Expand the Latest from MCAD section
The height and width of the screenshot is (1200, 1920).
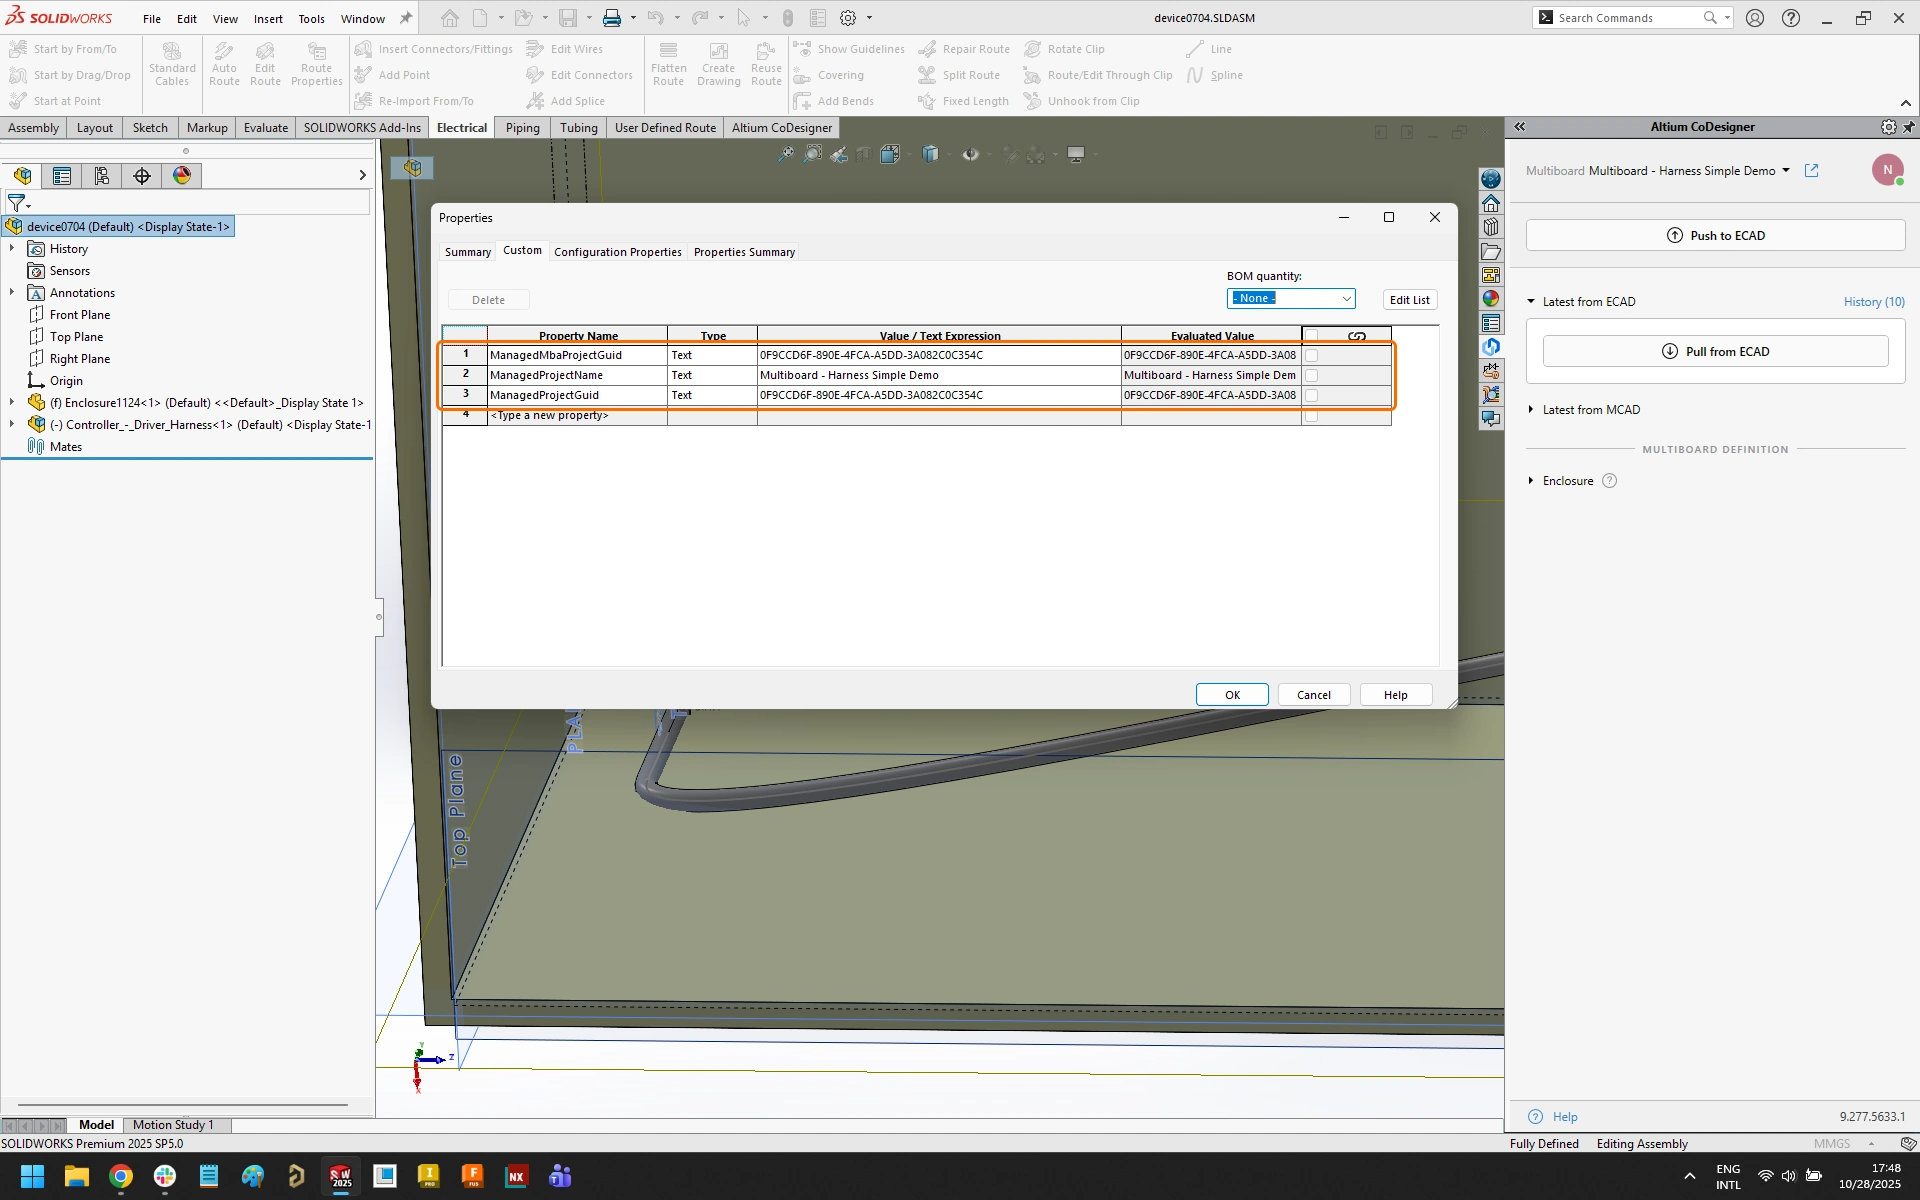1531,410
